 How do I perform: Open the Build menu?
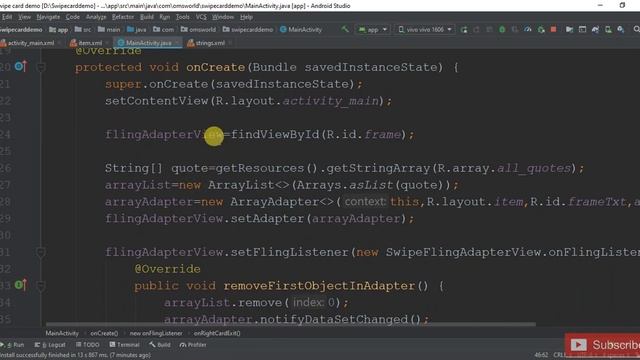pyautogui.click(x=147, y=17)
